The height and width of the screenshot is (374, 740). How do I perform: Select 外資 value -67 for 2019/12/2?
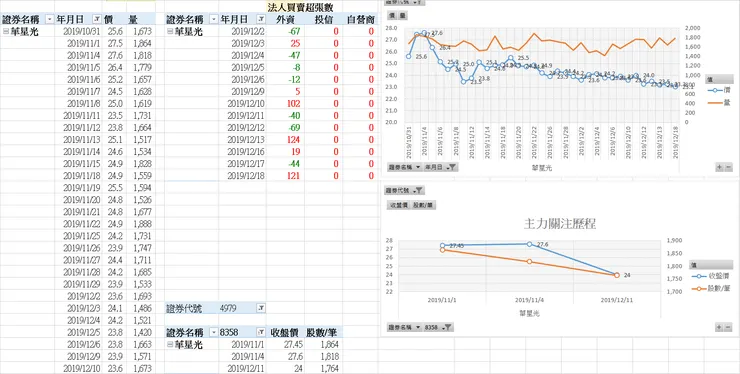(285, 32)
